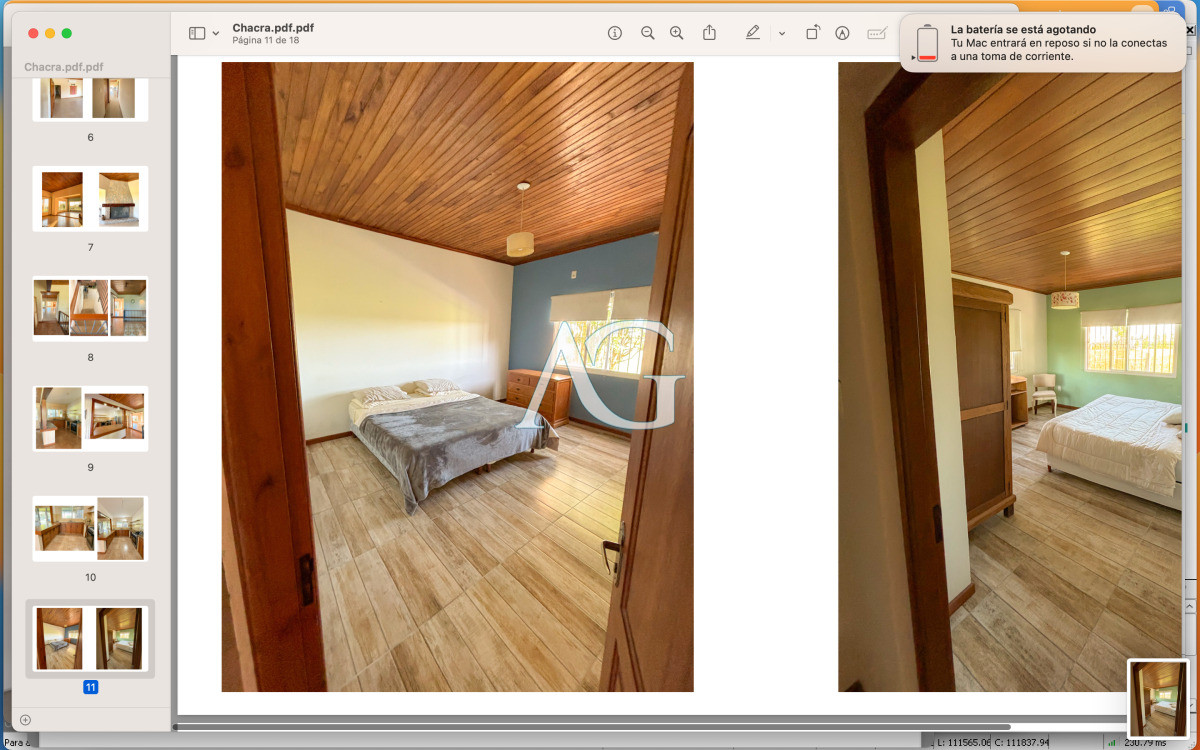Click the low battery notification banner

(x=1042, y=43)
